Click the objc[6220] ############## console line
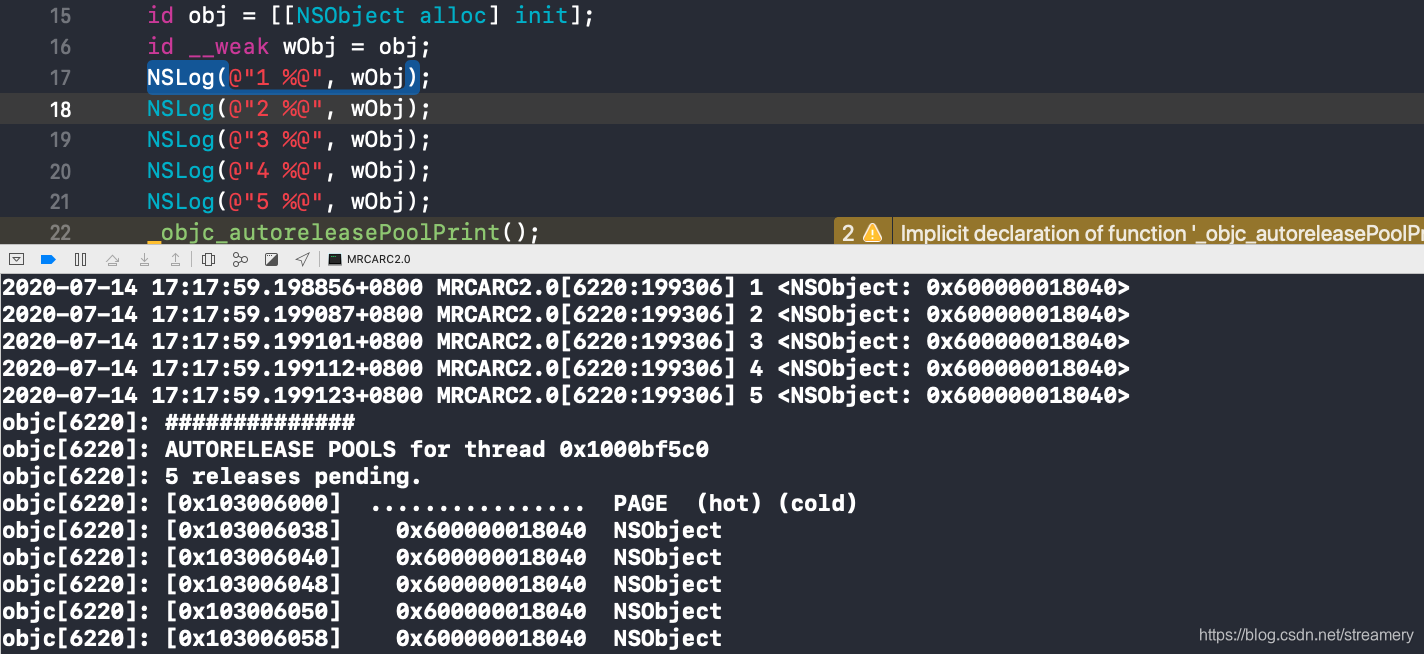The height and width of the screenshot is (654, 1424). point(179,423)
